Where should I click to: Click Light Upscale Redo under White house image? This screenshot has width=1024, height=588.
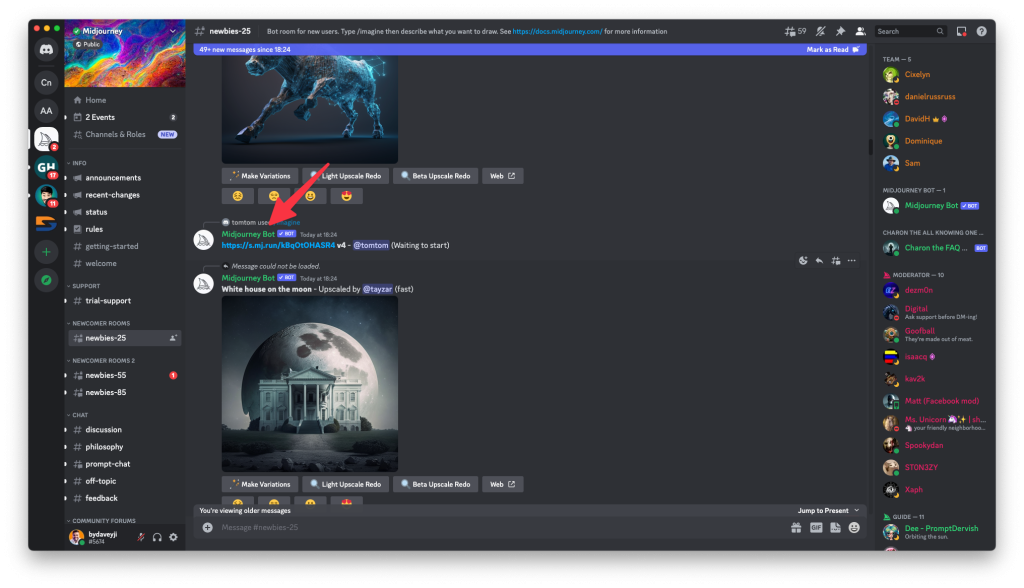(345, 485)
